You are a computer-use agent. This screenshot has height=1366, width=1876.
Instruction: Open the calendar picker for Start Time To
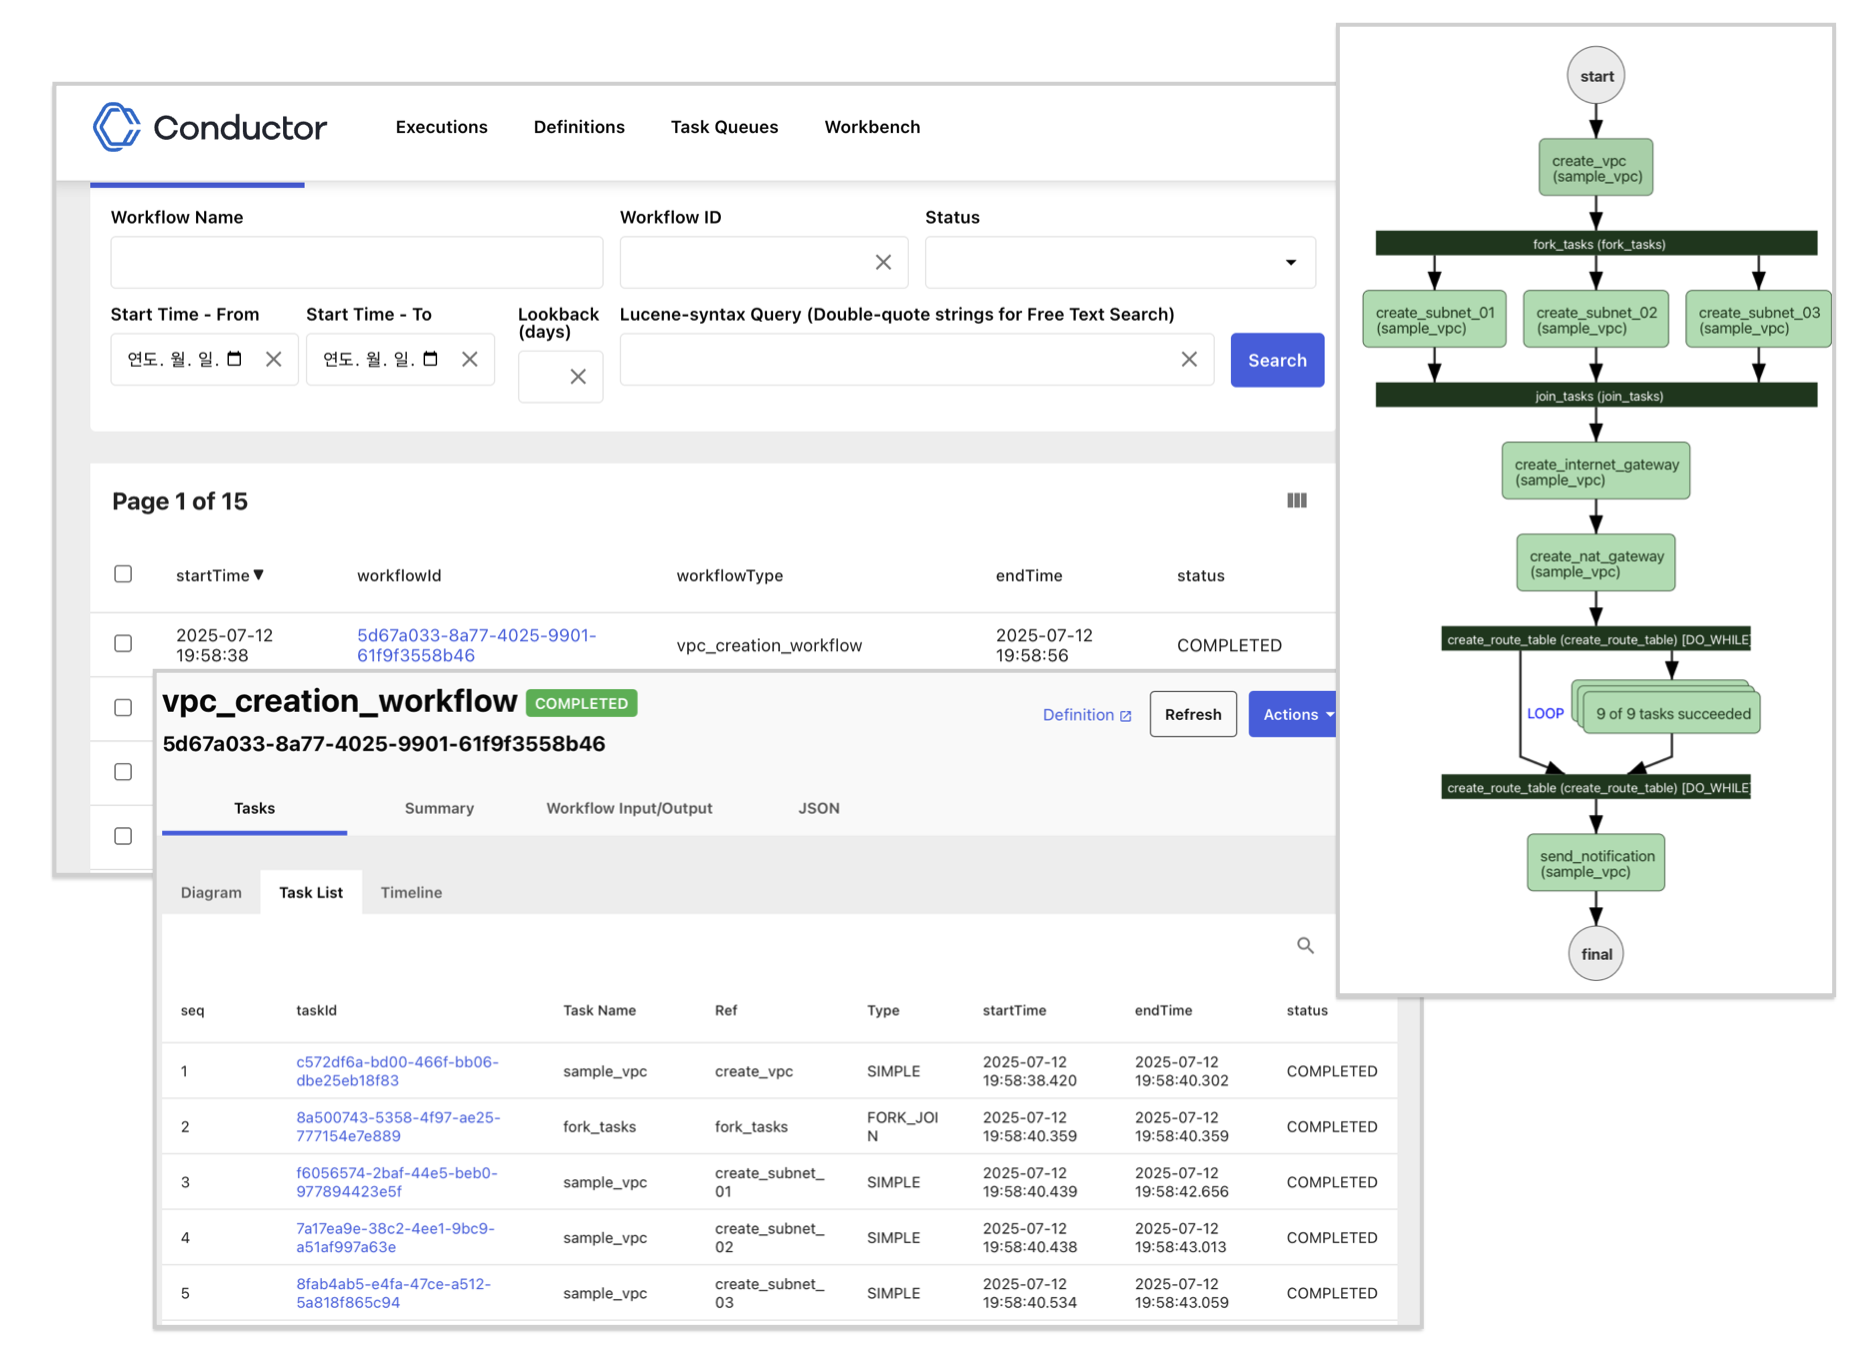click(430, 359)
